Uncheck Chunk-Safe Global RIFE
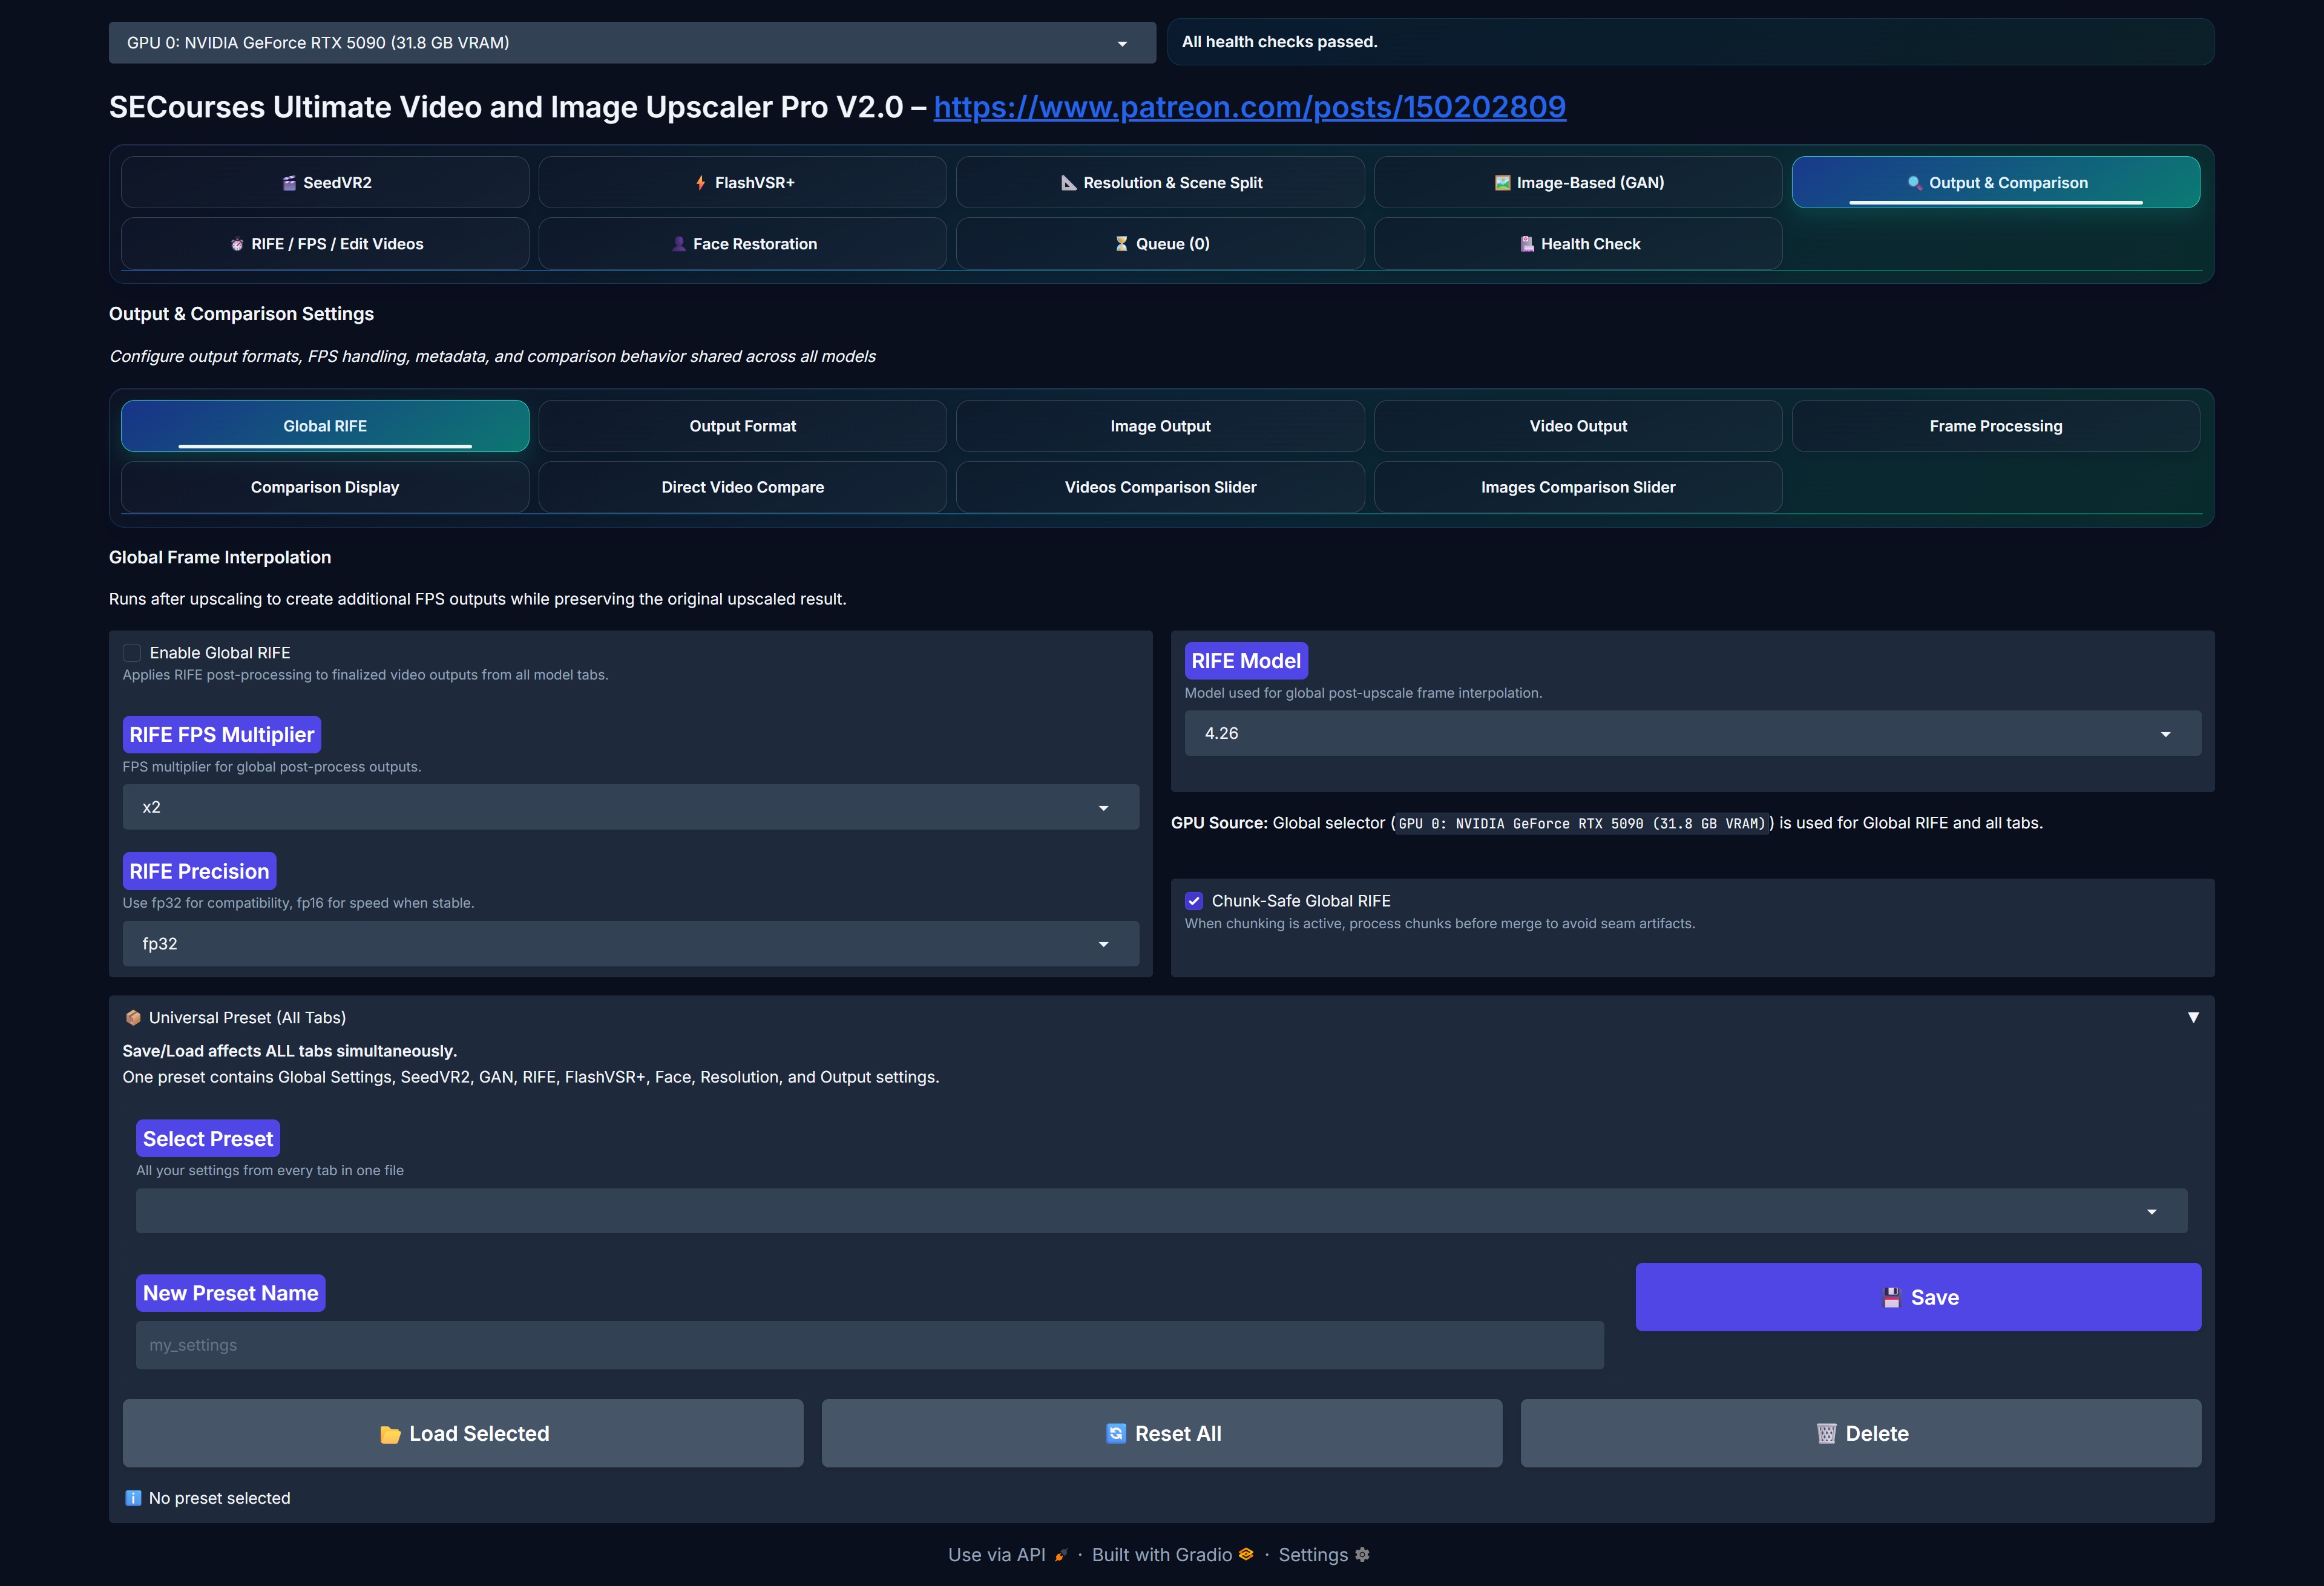The width and height of the screenshot is (2324, 1586). (x=1194, y=901)
